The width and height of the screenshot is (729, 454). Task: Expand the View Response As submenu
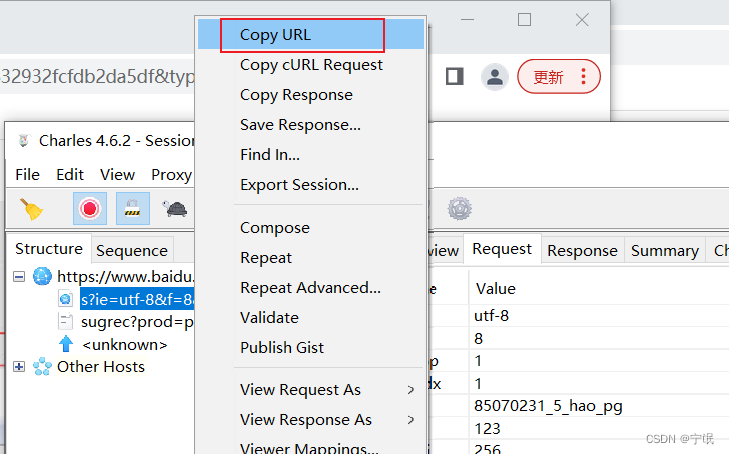[311, 420]
